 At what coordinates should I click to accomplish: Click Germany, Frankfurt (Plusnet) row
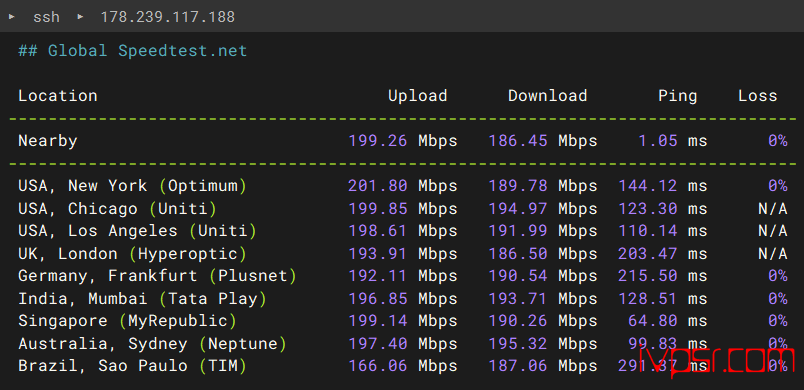click(x=403, y=276)
